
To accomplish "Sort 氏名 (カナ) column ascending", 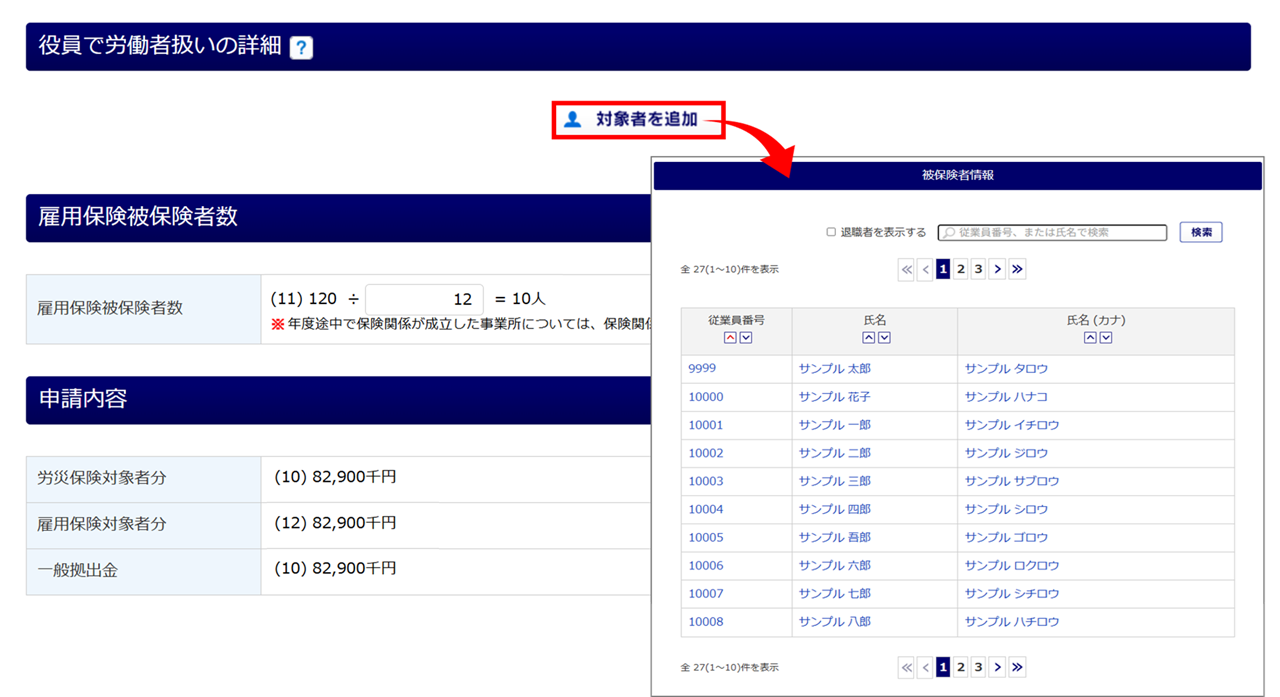I will tap(1089, 338).
